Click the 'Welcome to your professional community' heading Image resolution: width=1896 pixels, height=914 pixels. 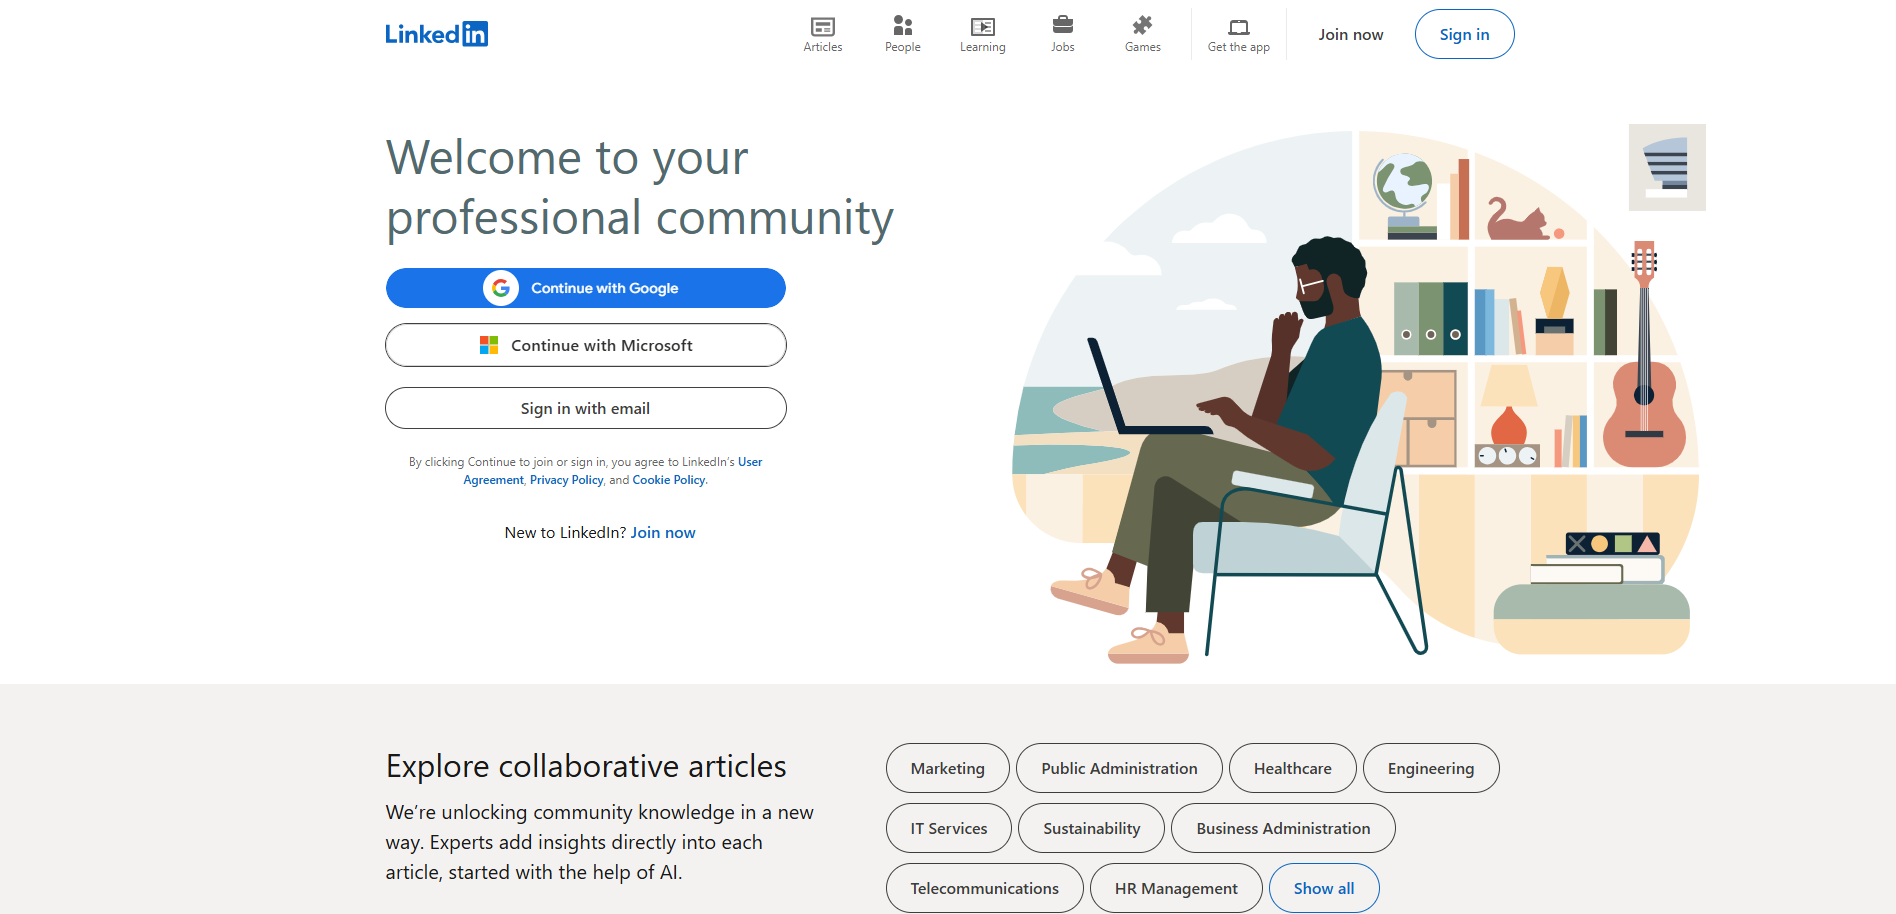tap(640, 187)
